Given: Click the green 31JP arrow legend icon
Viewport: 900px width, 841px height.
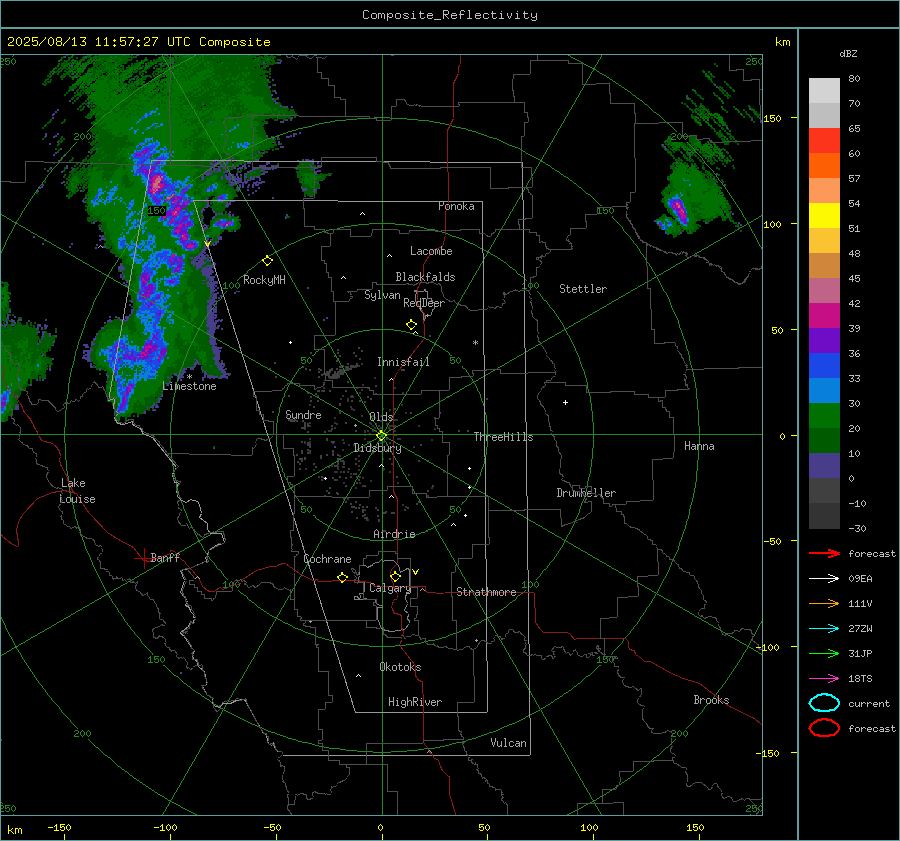Looking at the screenshot, I should coord(824,653).
